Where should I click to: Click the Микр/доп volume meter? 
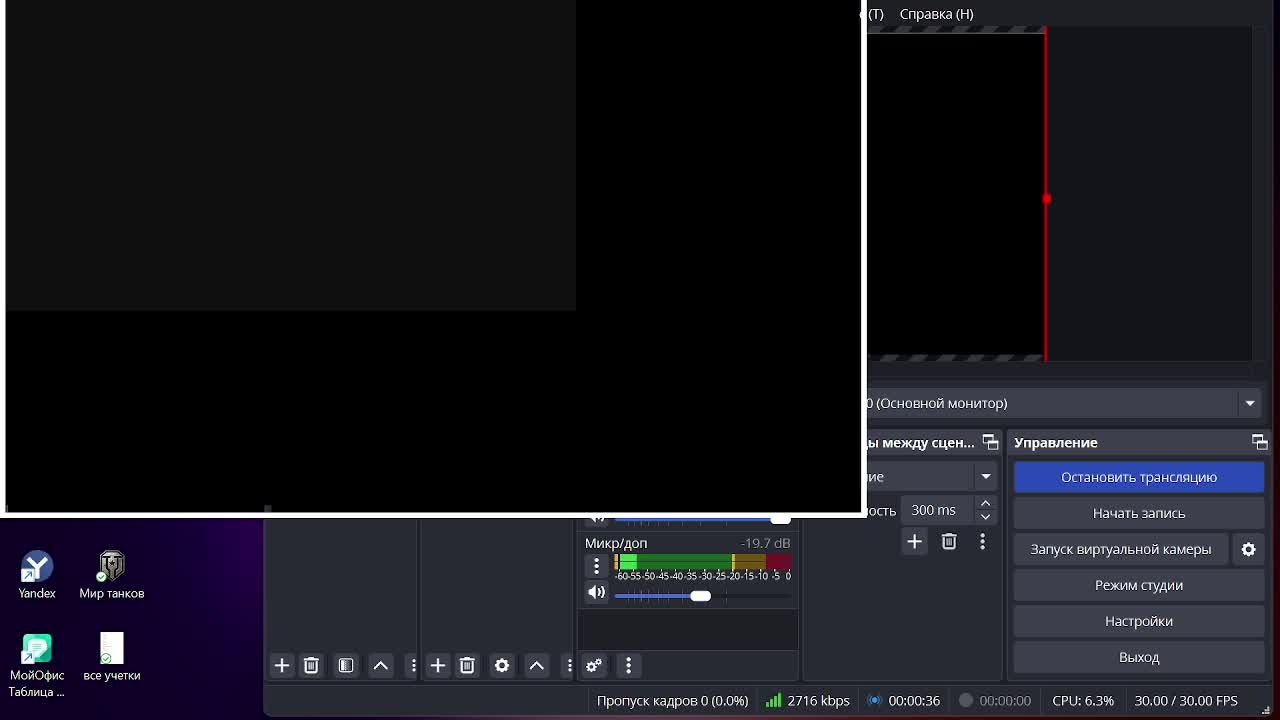click(703, 563)
